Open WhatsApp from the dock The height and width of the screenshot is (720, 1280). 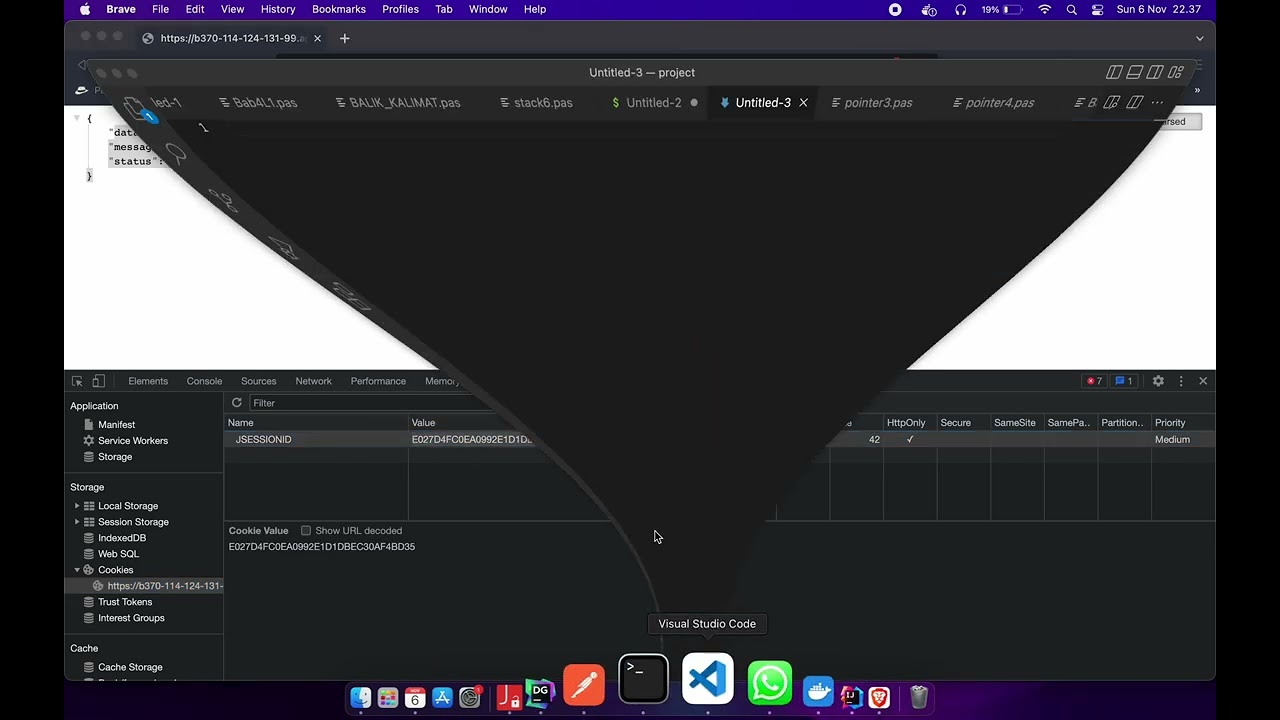(770, 683)
